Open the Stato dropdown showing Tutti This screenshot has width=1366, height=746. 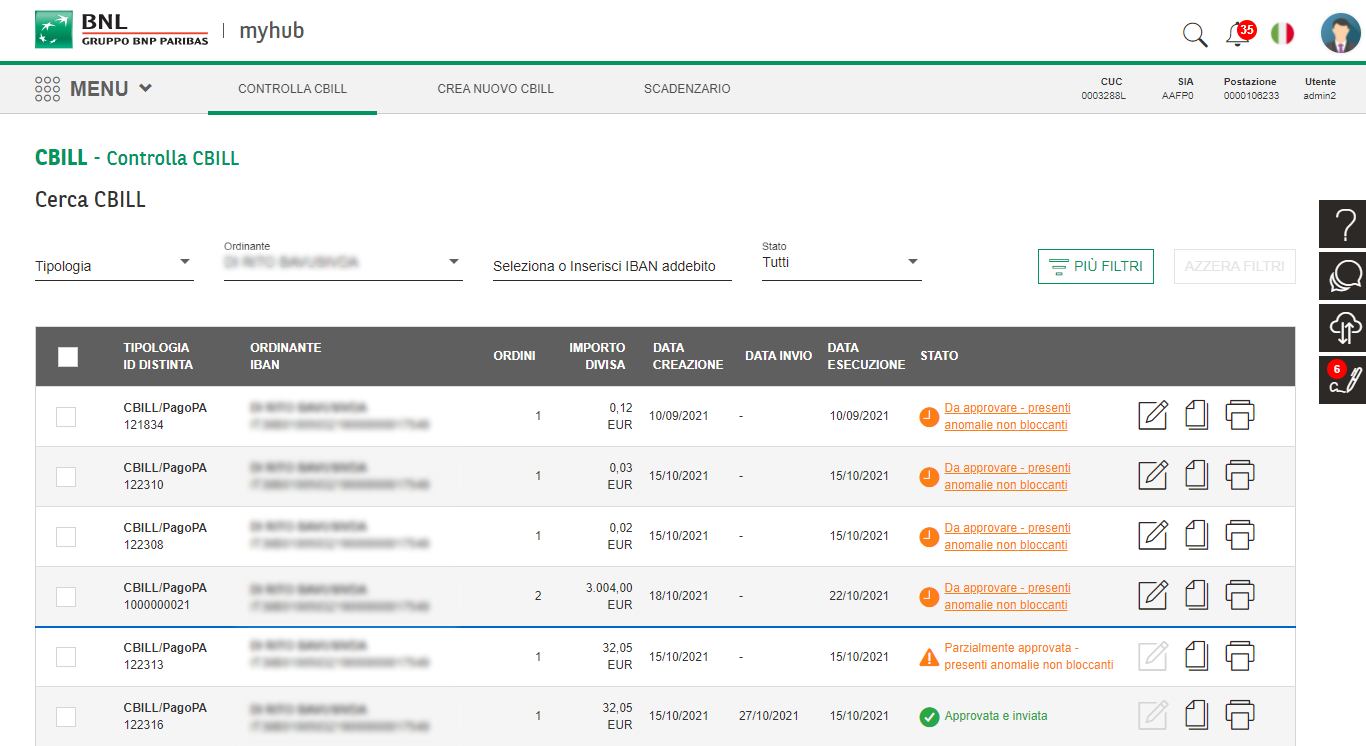click(841, 263)
